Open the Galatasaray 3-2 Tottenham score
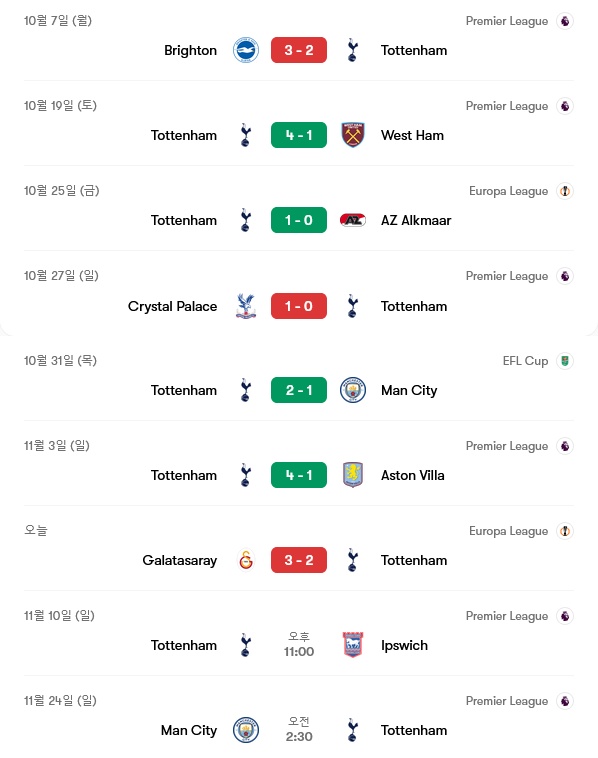The image size is (598, 758). (x=299, y=560)
